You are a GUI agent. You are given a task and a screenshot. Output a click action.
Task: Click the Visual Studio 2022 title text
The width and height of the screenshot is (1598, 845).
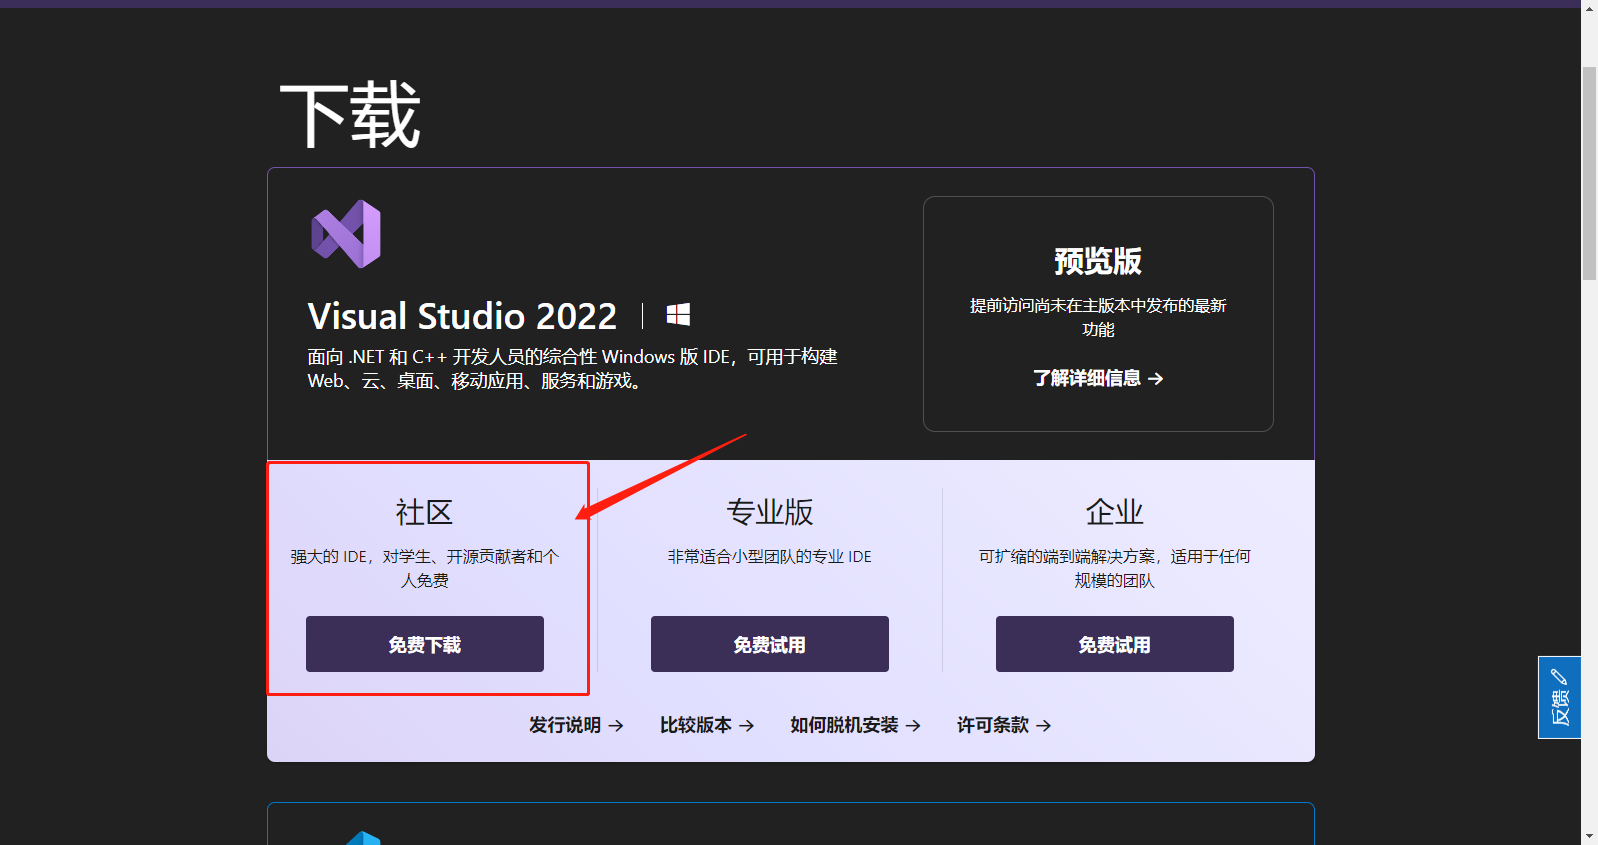pos(462,316)
